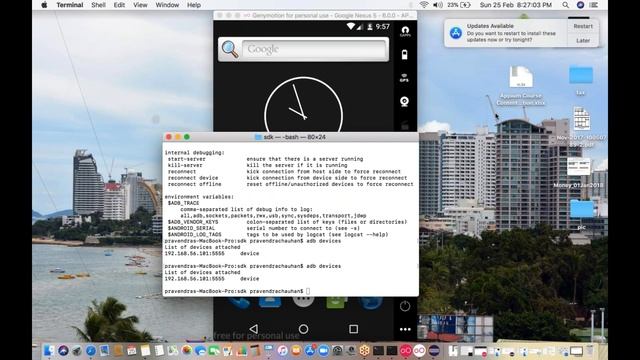The image size is (640, 360).
Task: Open Safari from the Dock
Action: (x=91, y=350)
